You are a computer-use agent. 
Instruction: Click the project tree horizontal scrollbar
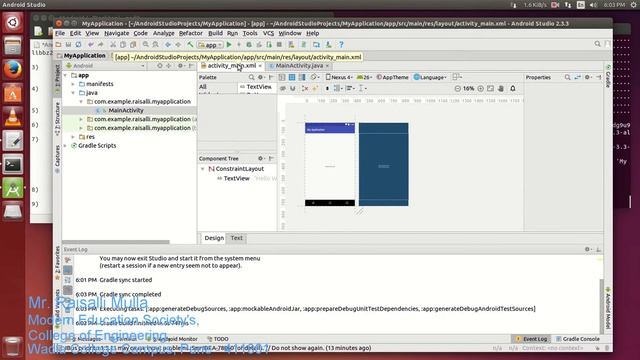tap(116, 242)
